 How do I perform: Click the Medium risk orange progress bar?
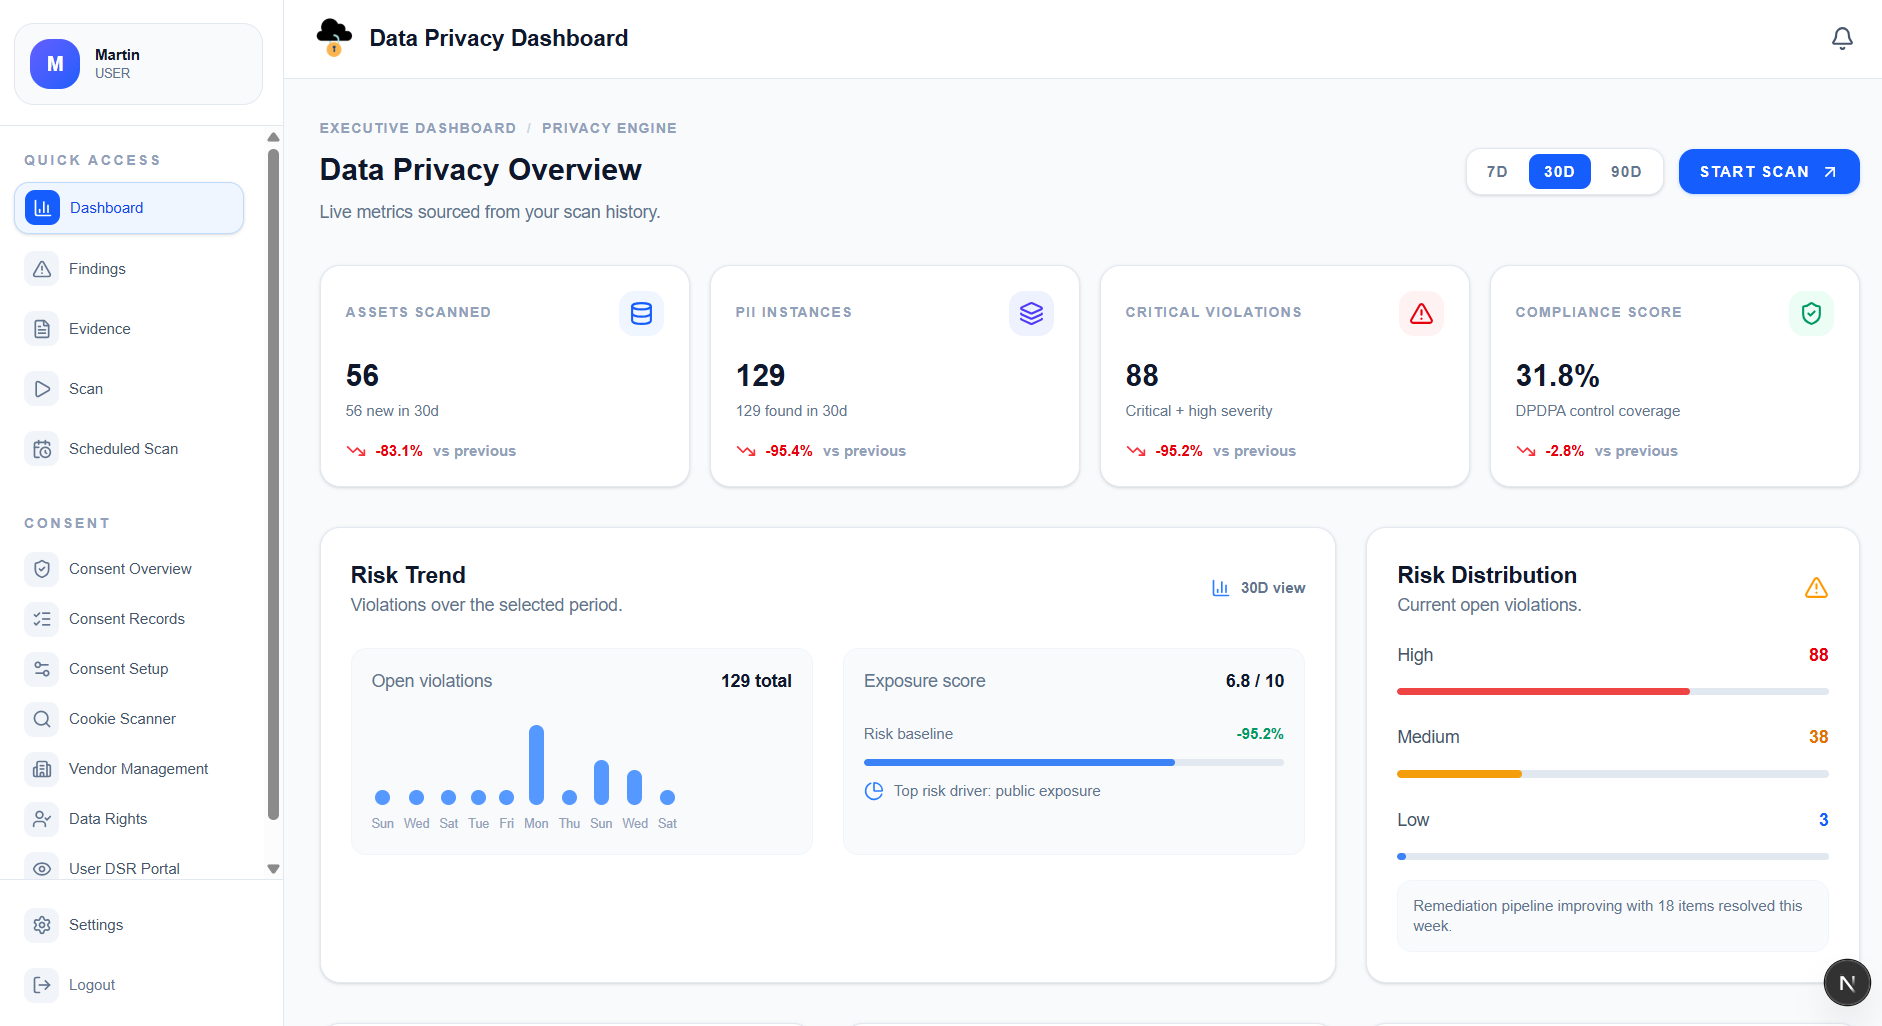1459,774
